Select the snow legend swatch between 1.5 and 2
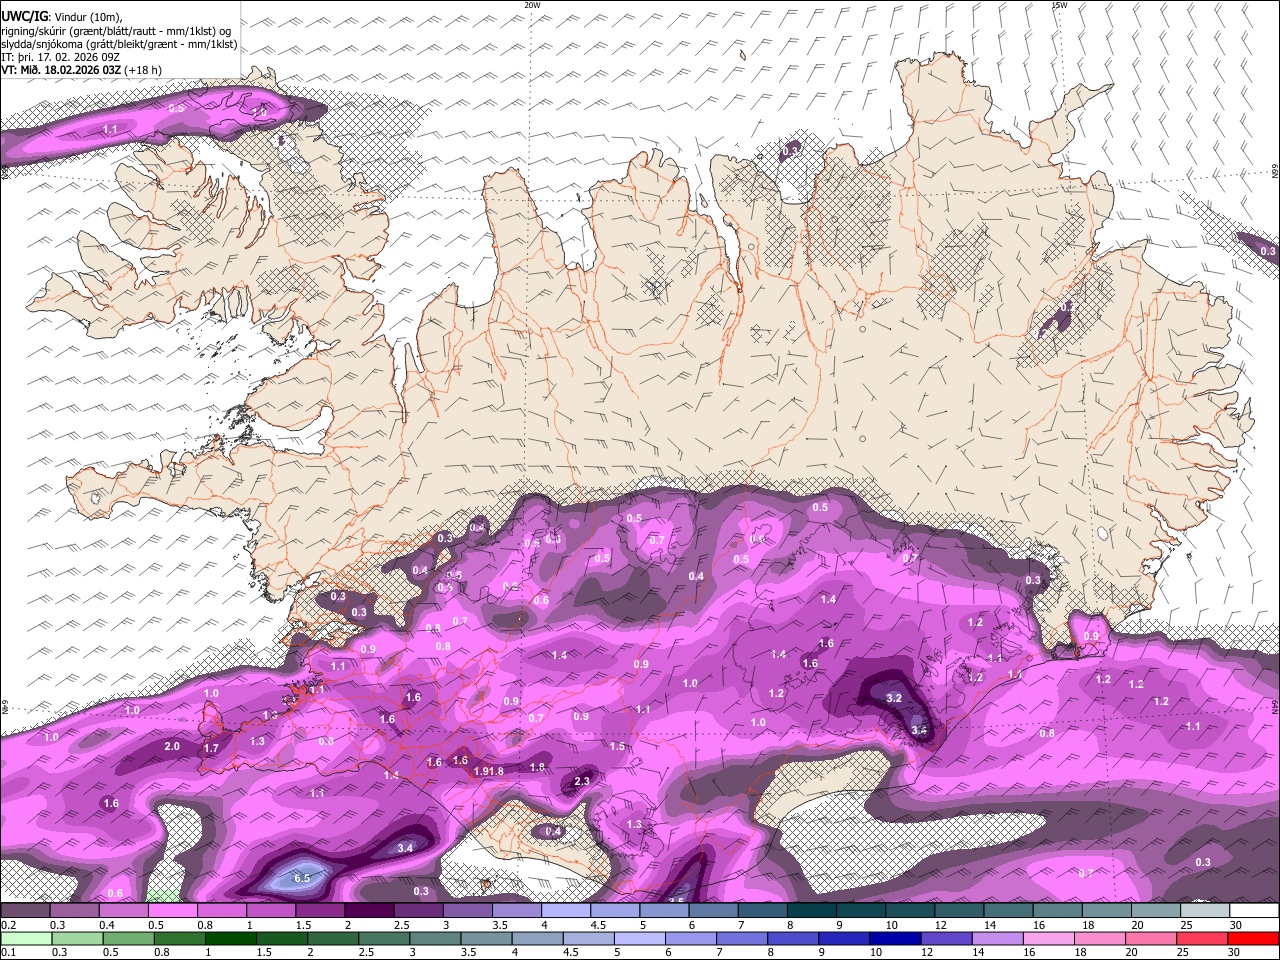This screenshot has width=1280, height=960. (320, 911)
